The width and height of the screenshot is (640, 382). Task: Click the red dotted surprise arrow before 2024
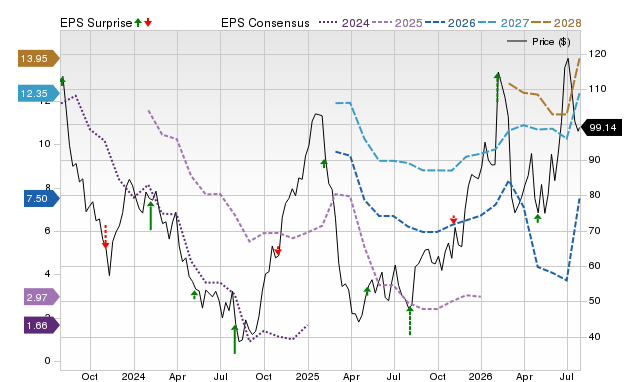(105, 237)
